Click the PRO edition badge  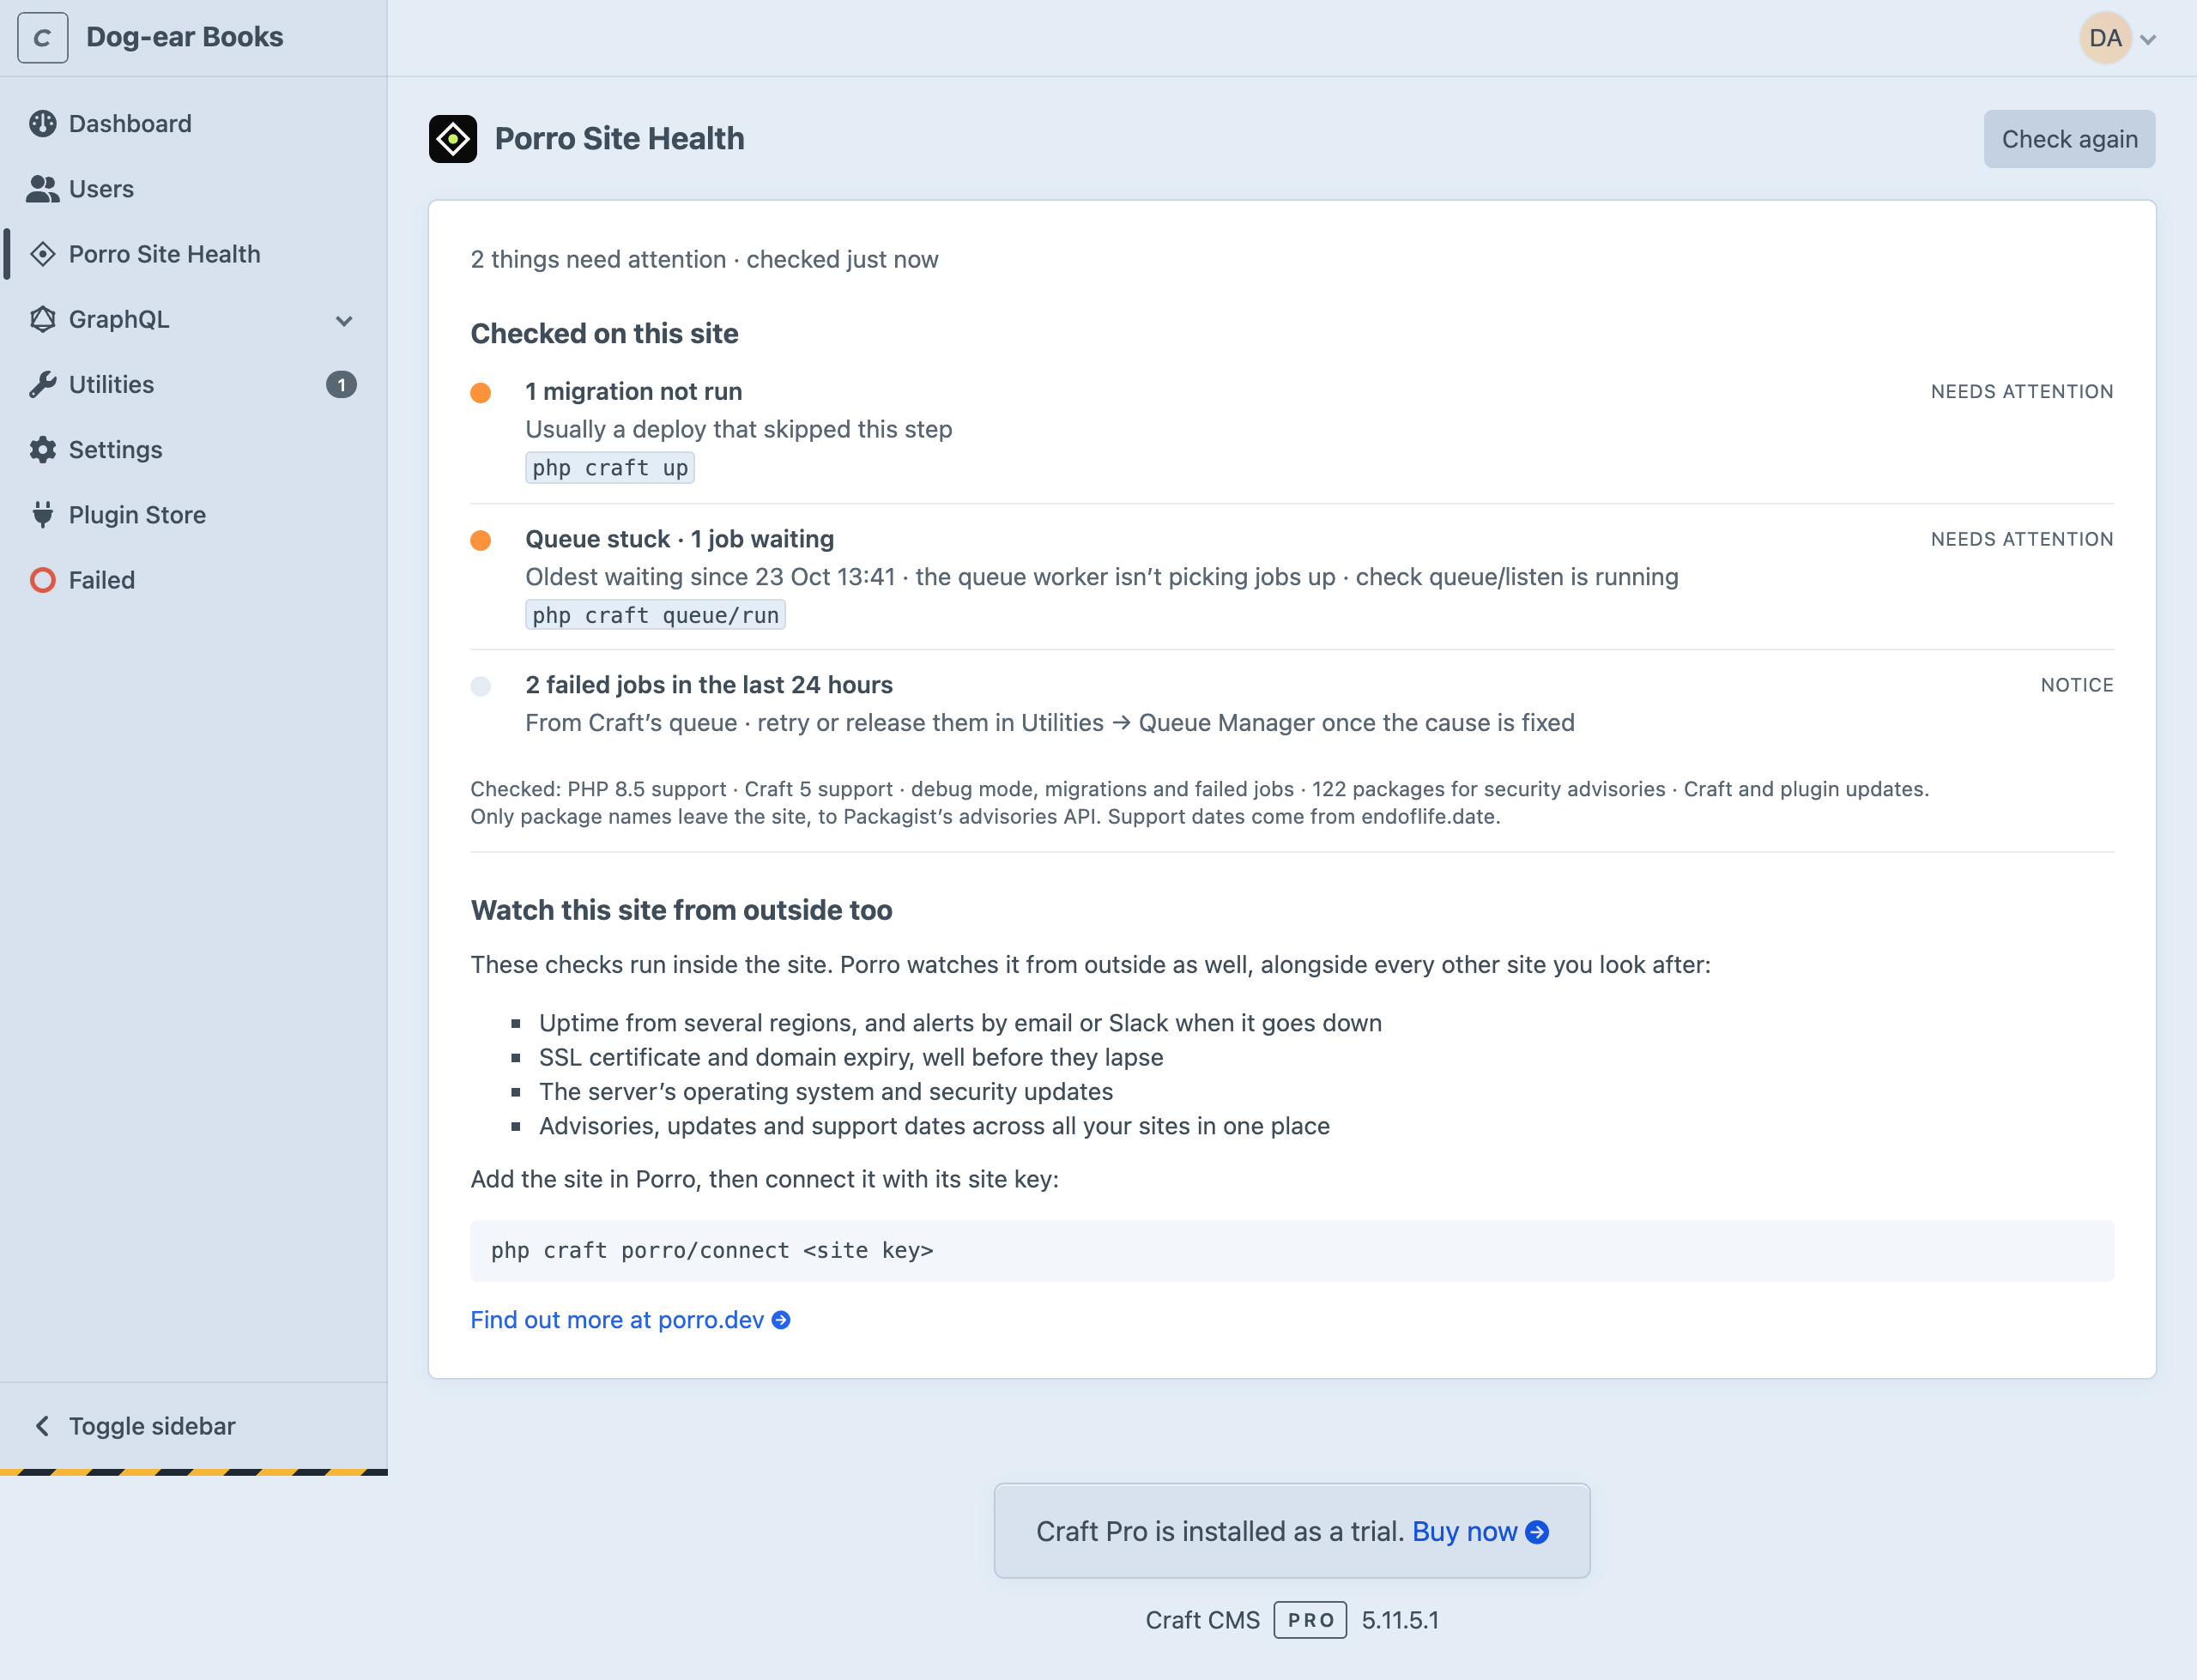pos(1310,1620)
